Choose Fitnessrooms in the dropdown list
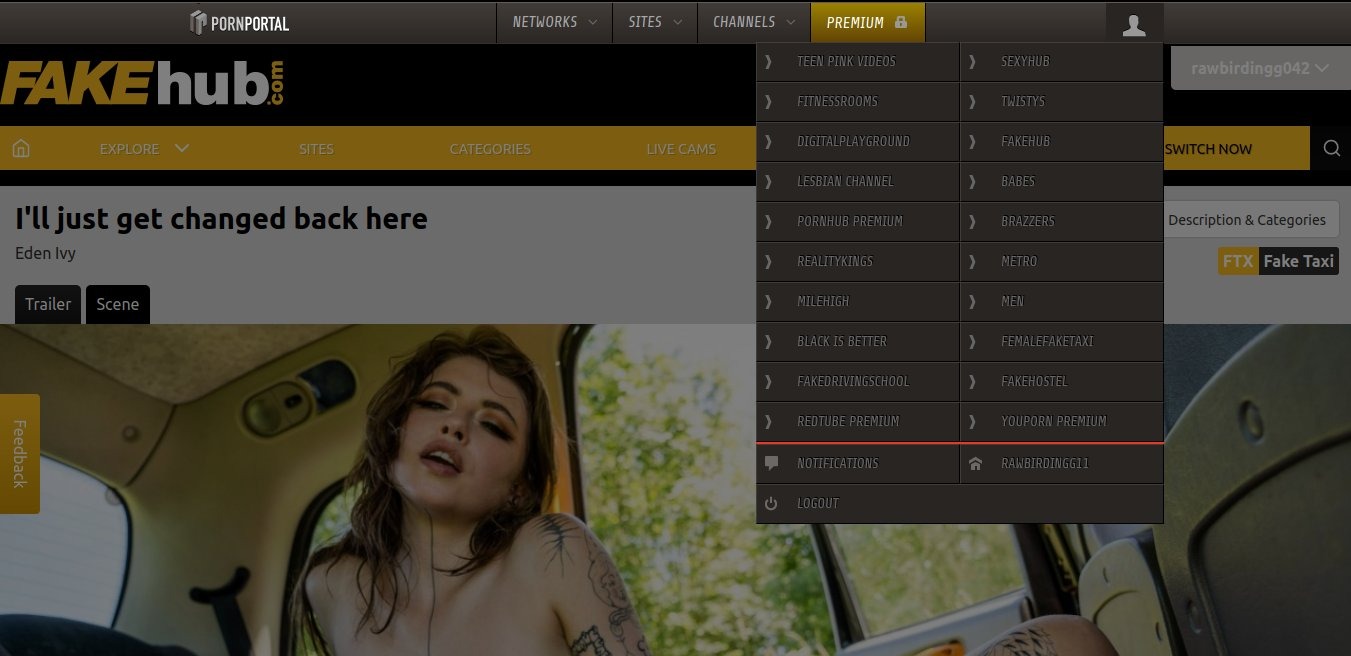Viewport: 1351px width, 656px height. click(857, 102)
